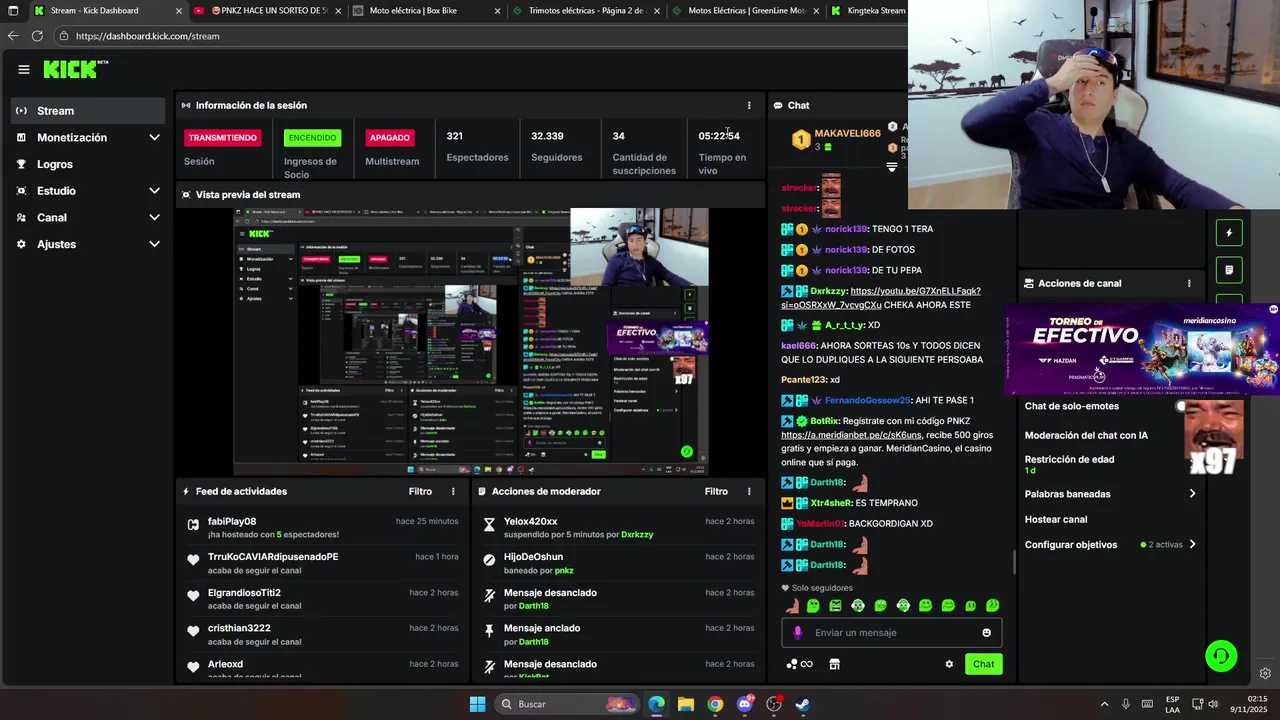
Task: Click the stream preview thumbnail
Action: (471, 340)
